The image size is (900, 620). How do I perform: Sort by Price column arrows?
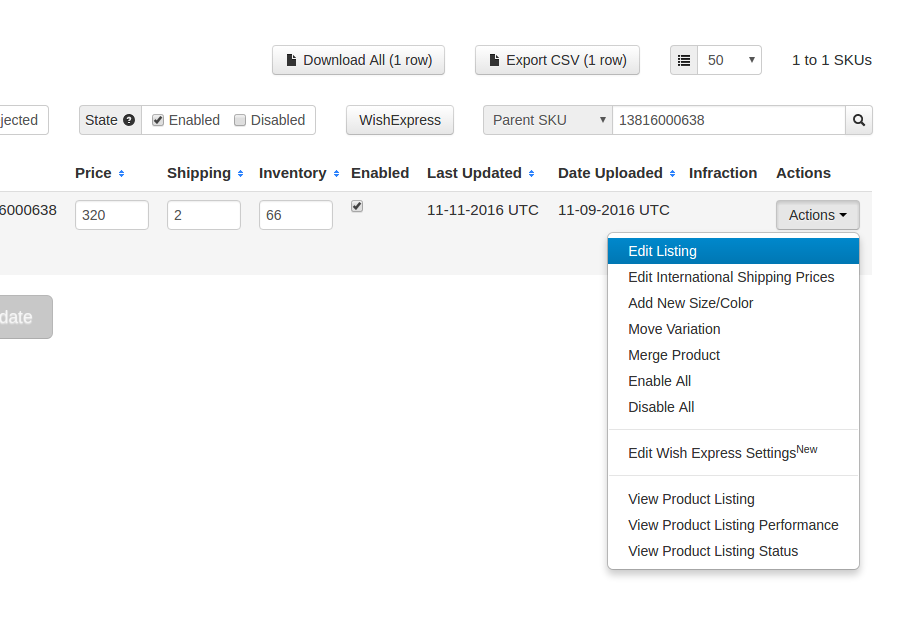pos(121,173)
